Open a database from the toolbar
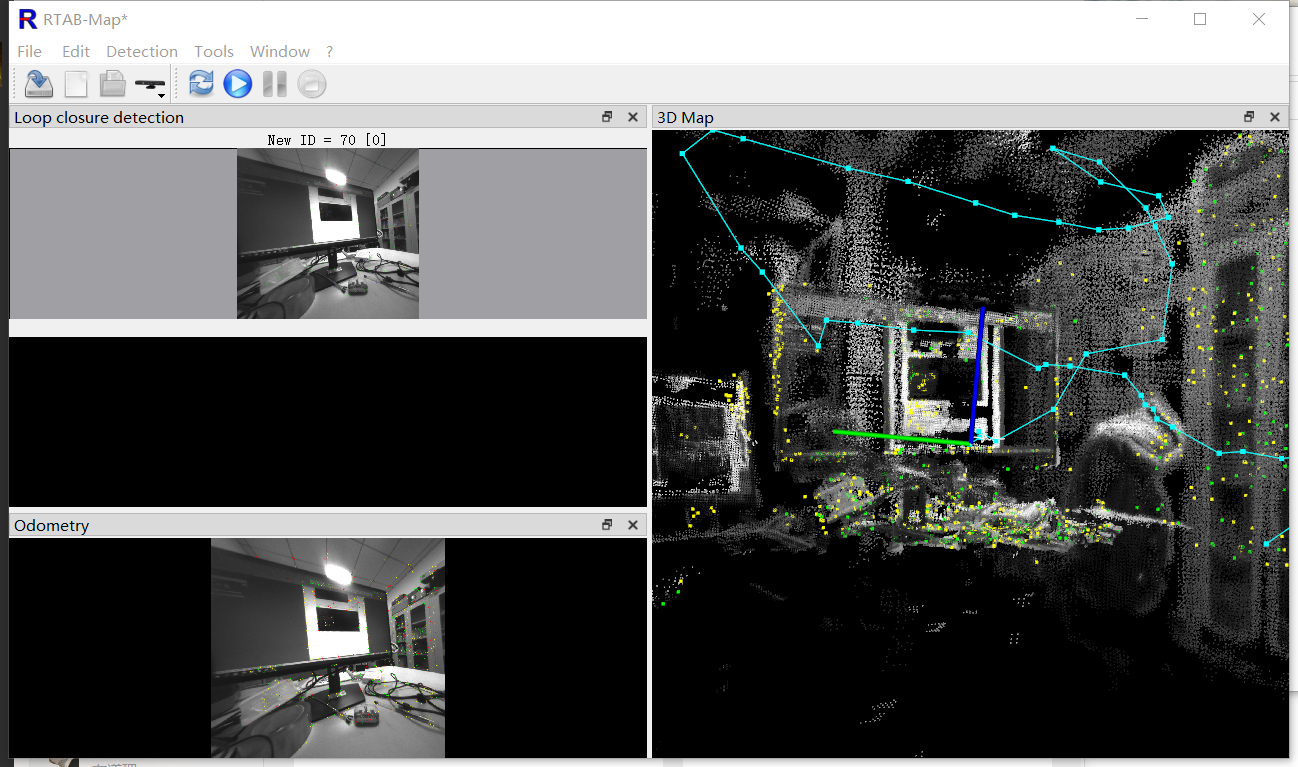The height and width of the screenshot is (767, 1298). point(38,84)
